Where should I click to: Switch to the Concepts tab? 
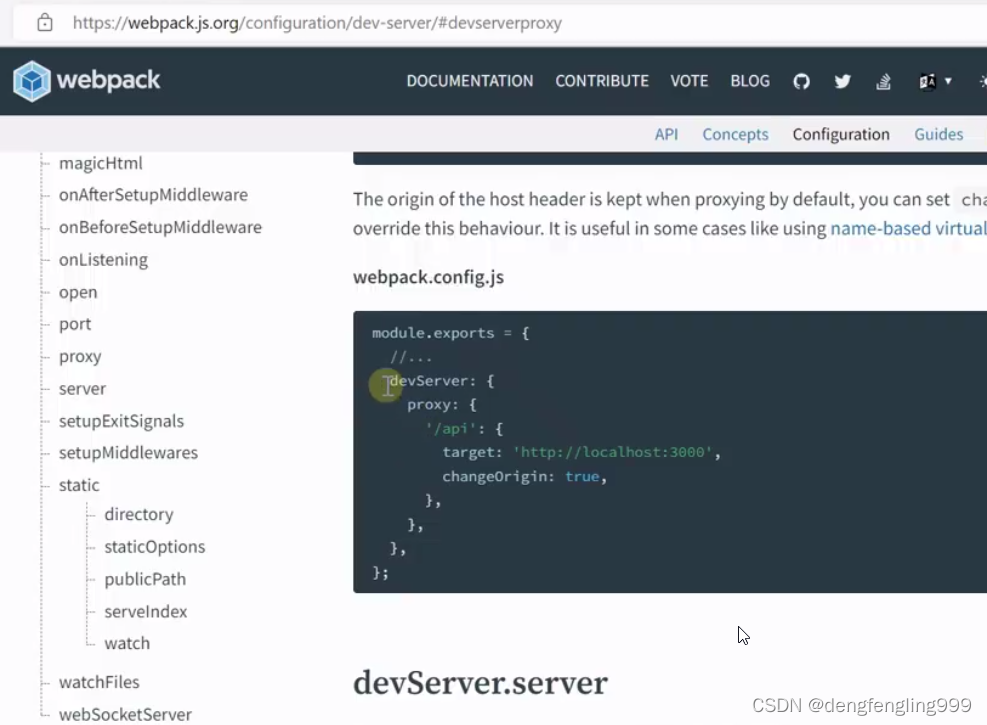(735, 134)
